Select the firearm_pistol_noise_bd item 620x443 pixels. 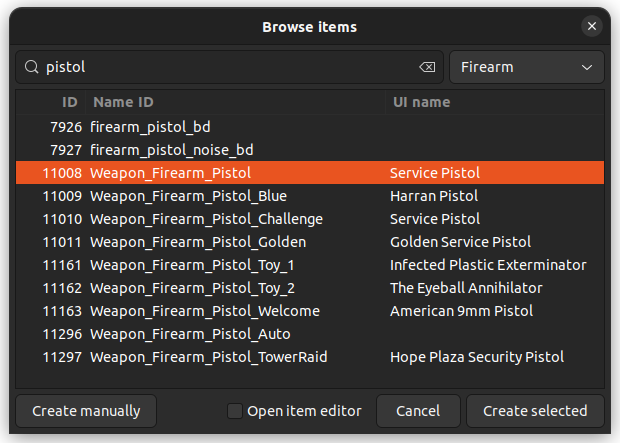coord(171,150)
